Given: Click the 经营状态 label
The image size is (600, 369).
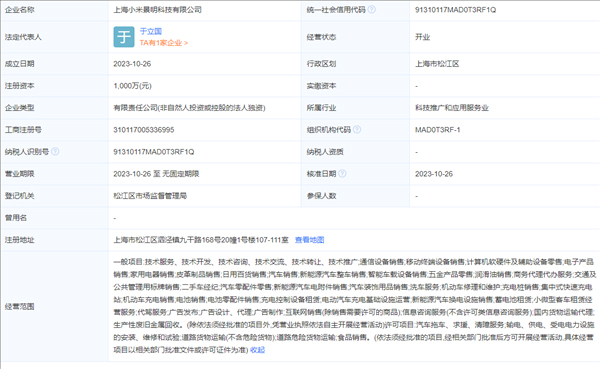Looking at the screenshot, I should 321,37.
